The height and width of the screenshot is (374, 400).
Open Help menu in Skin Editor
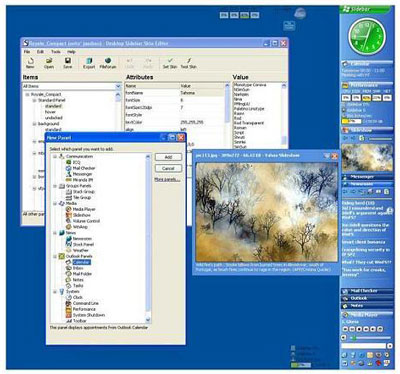(x=71, y=52)
